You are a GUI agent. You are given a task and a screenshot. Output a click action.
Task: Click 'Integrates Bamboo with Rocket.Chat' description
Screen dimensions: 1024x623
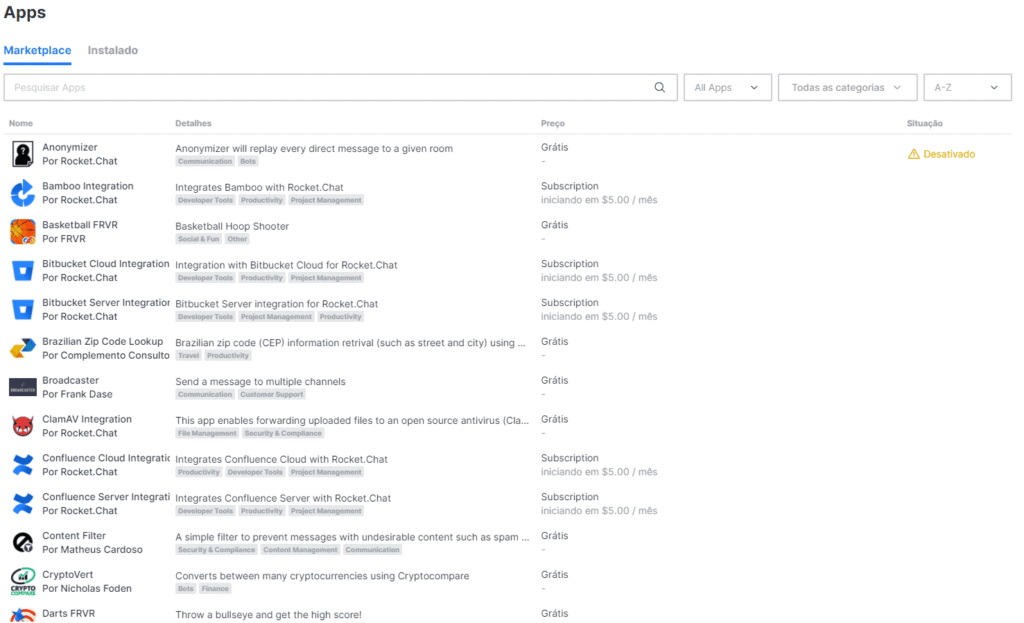click(259, 187)
